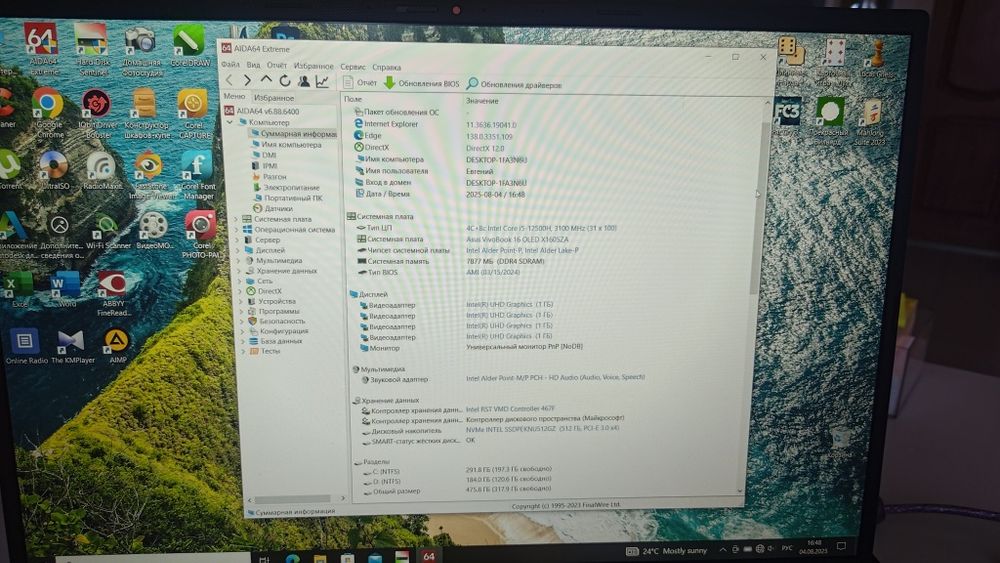
Task: Open the Вид menu
Action: click(253, 65)
